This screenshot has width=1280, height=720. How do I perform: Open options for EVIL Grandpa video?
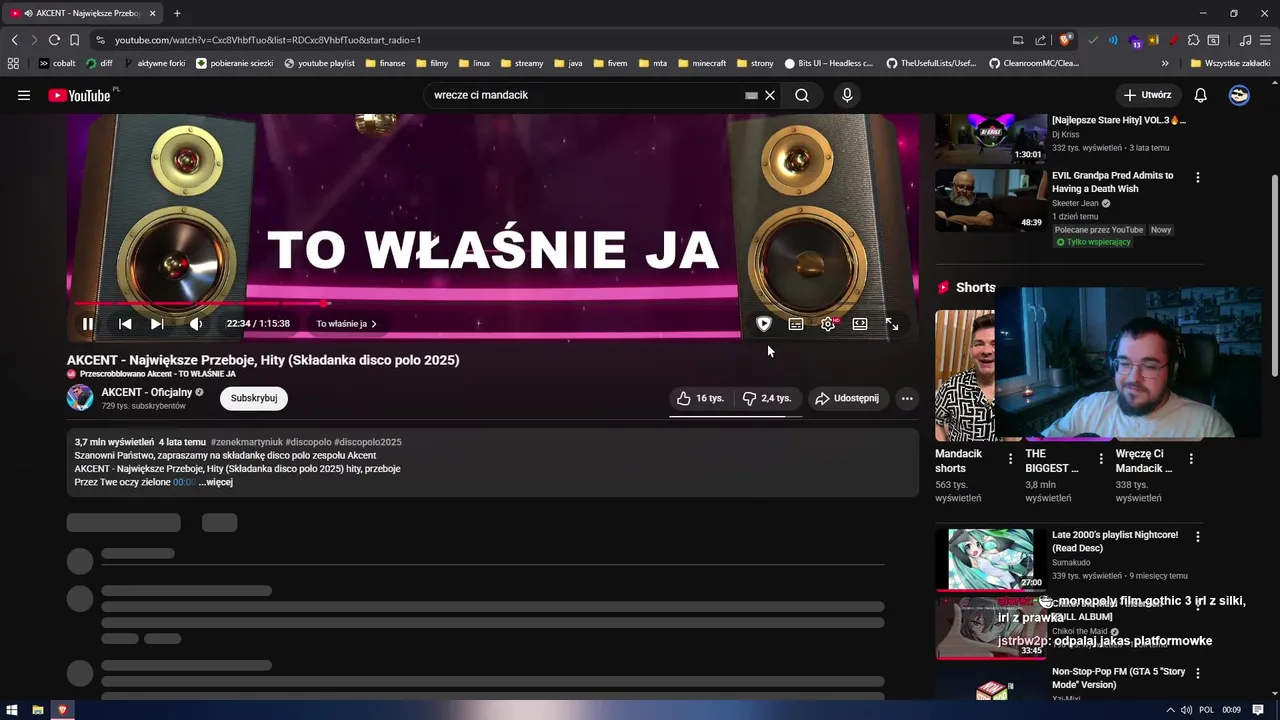(x=1198, y=177)
